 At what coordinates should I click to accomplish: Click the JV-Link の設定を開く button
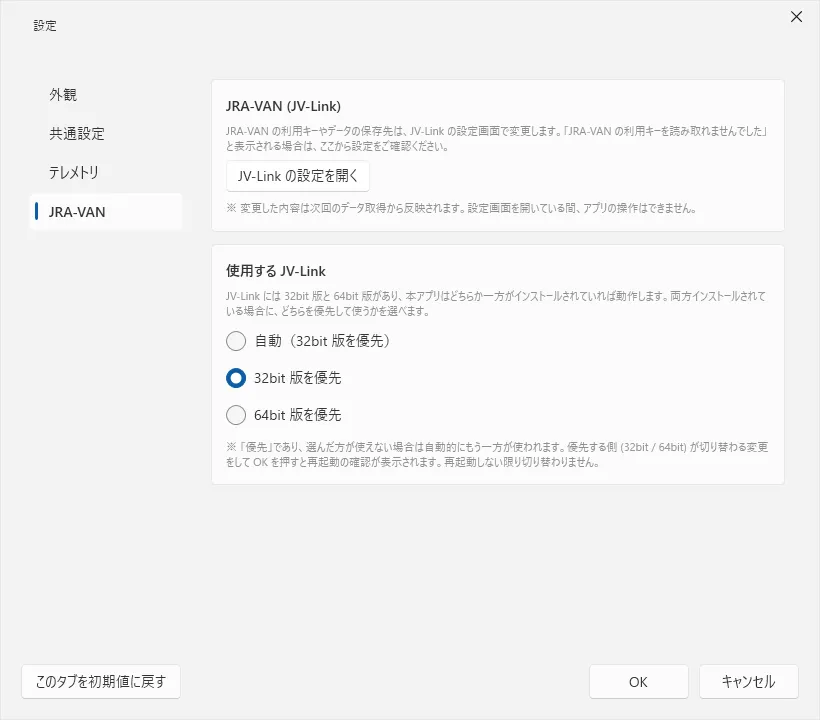(x=298, y=176)
